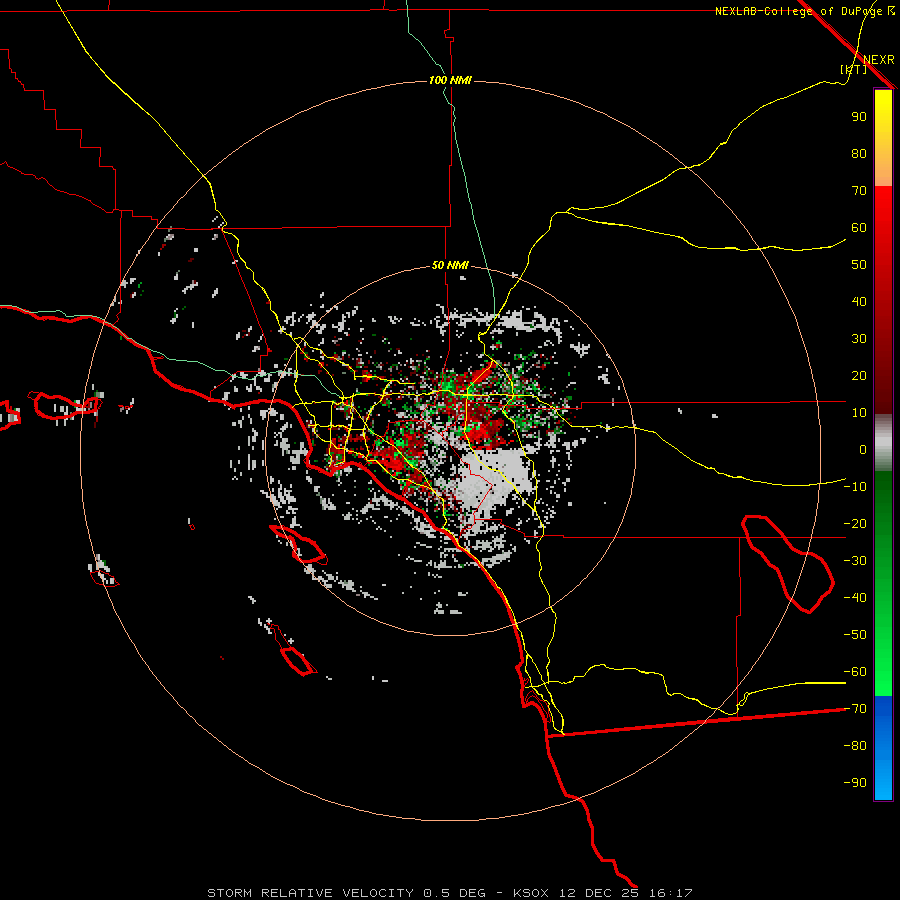Screen dimensions: 900x900
Task: Select the -20 scale label
Action: point(855,524)
